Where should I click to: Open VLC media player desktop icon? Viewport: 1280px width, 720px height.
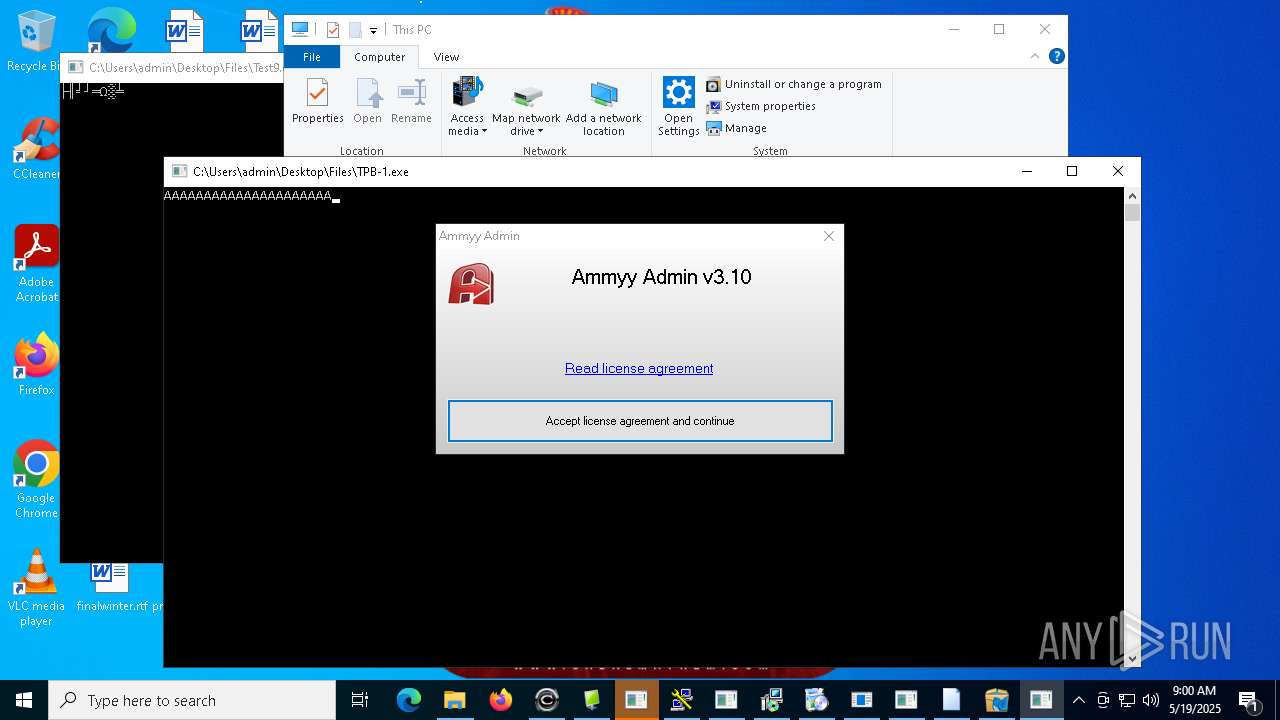(36, 587)
